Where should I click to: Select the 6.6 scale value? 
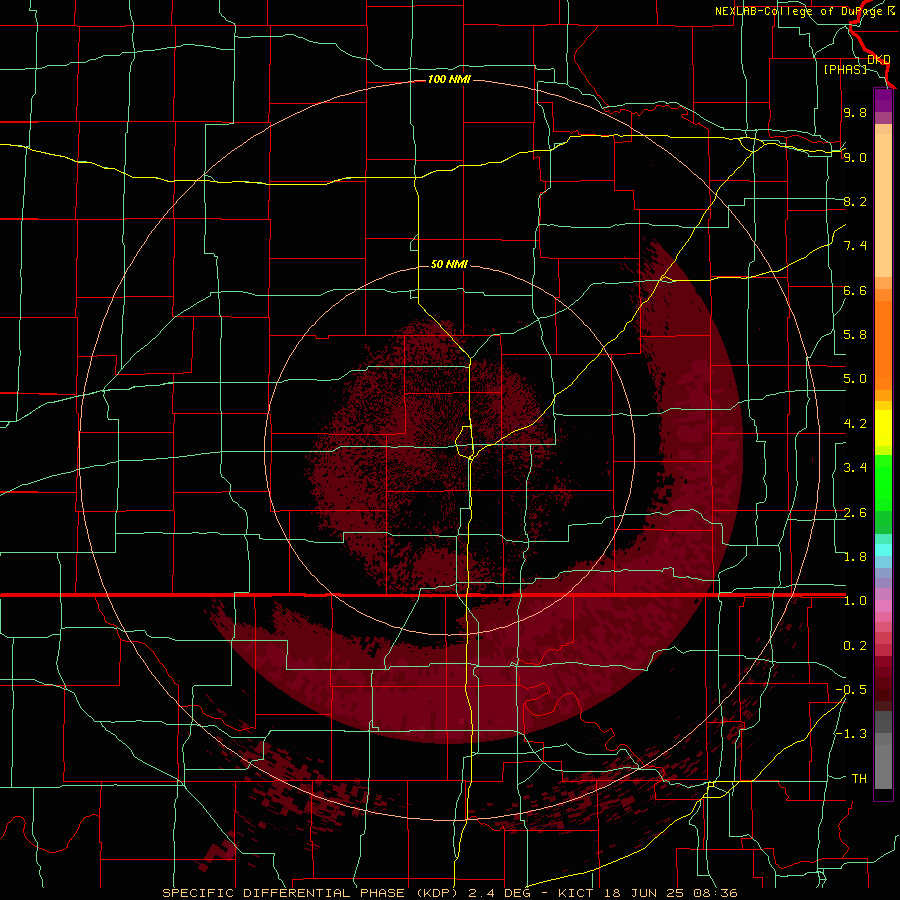[x=855, y=290]
